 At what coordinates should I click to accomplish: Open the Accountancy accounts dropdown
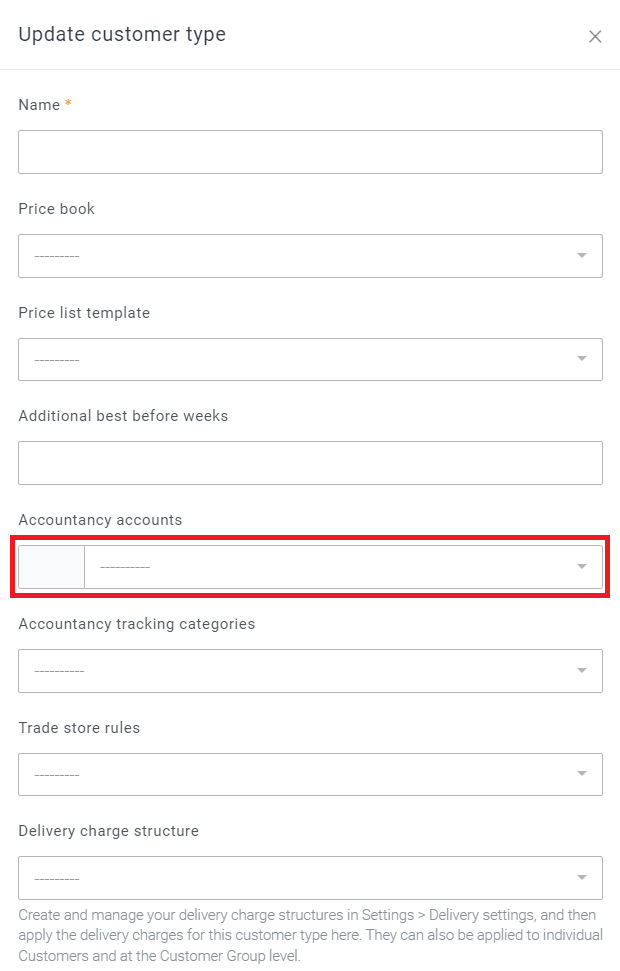tap(330, 567)
